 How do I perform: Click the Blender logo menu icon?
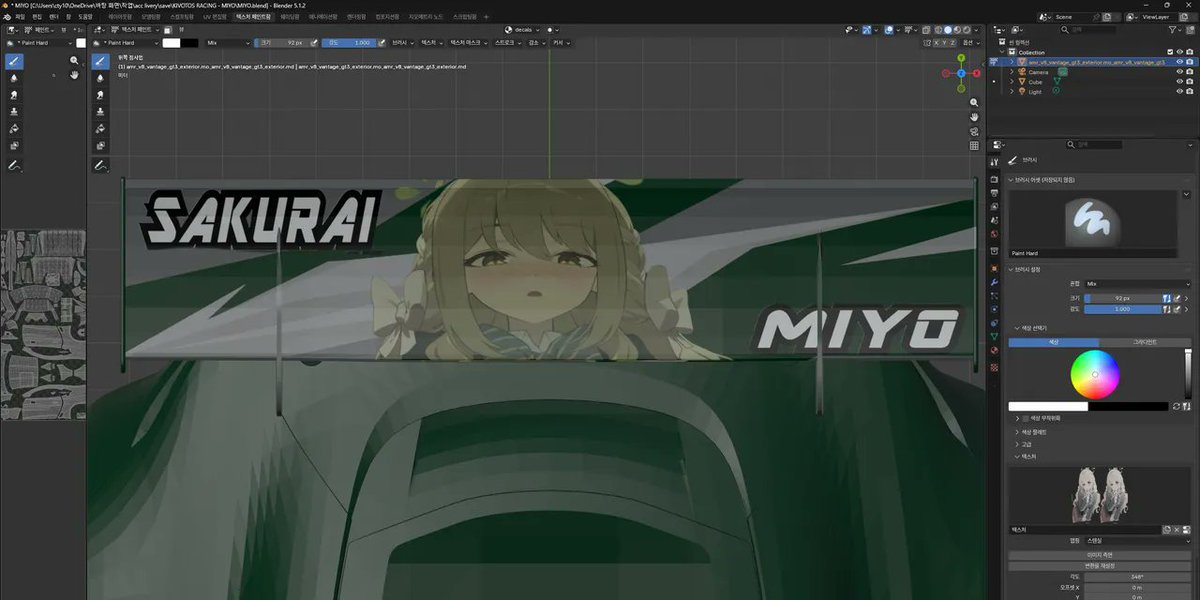(x=7, y=17)
